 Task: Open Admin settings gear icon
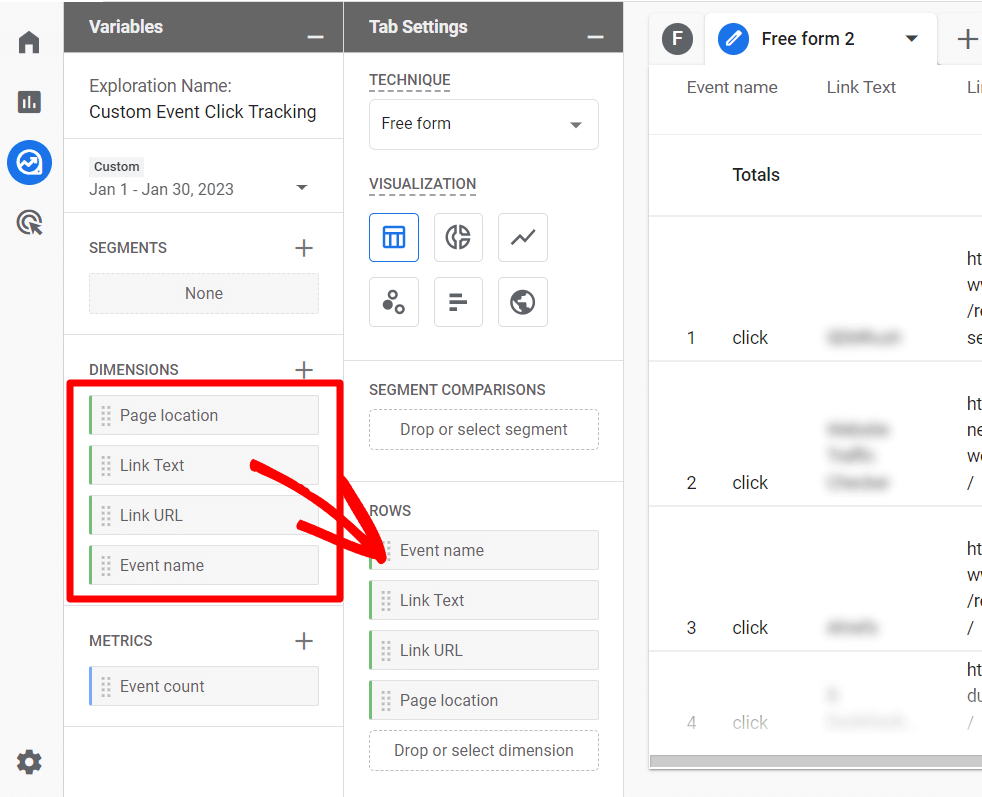pyautogui.click(x=29, y=763)
